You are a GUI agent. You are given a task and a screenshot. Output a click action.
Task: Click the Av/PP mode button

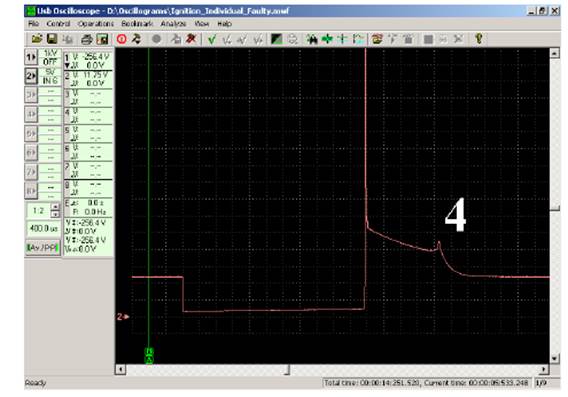pos(43,248)
